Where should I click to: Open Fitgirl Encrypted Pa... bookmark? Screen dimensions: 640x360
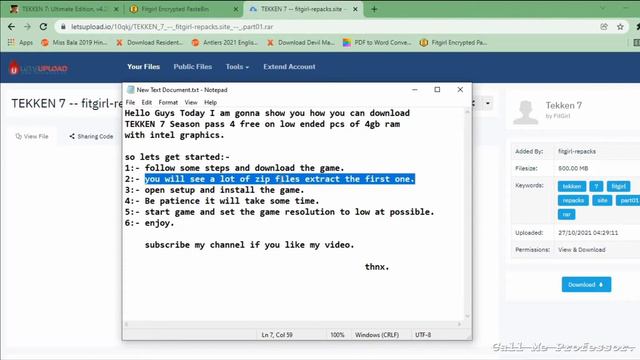(454, 42)
